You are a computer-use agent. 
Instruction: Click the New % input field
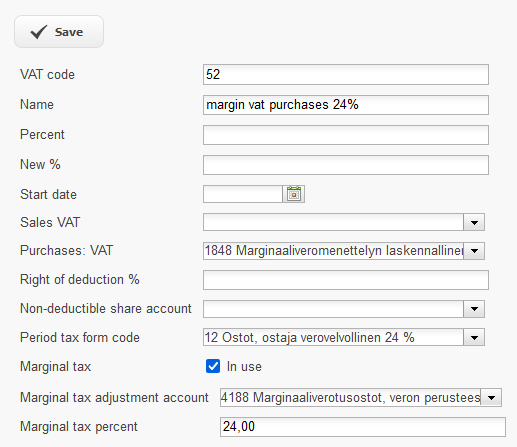coord(346,165)
